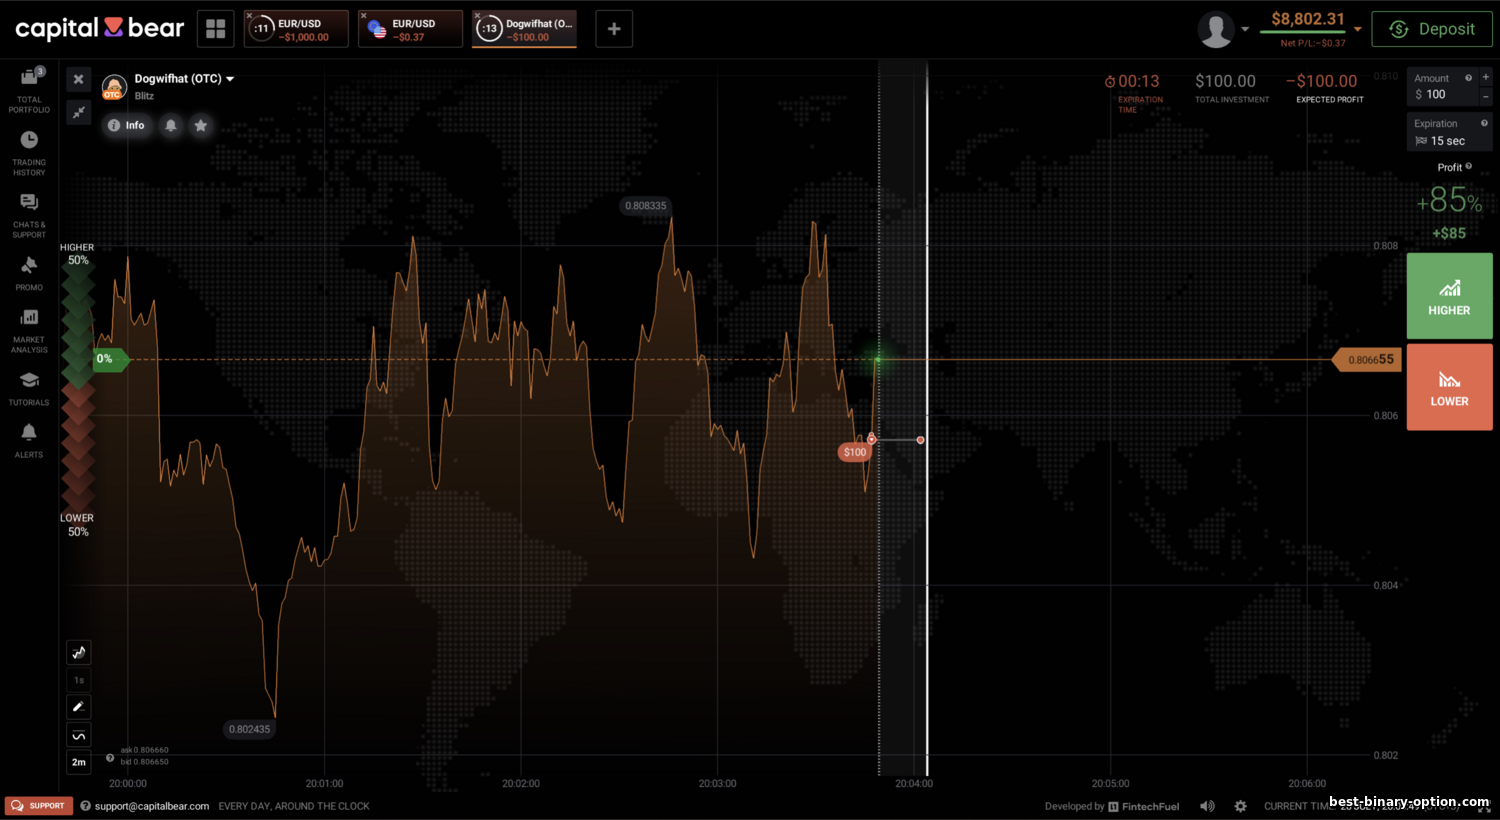Open the Alerts bell in the sidebar
This screenshot has width=1500, height=820.
(29, 440)
